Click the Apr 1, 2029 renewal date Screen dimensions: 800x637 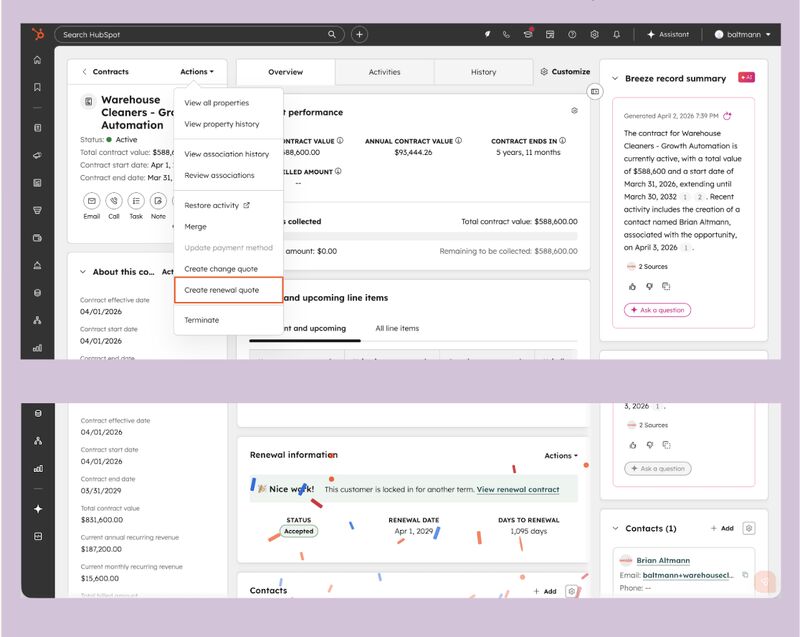click(x=413, y=531)
